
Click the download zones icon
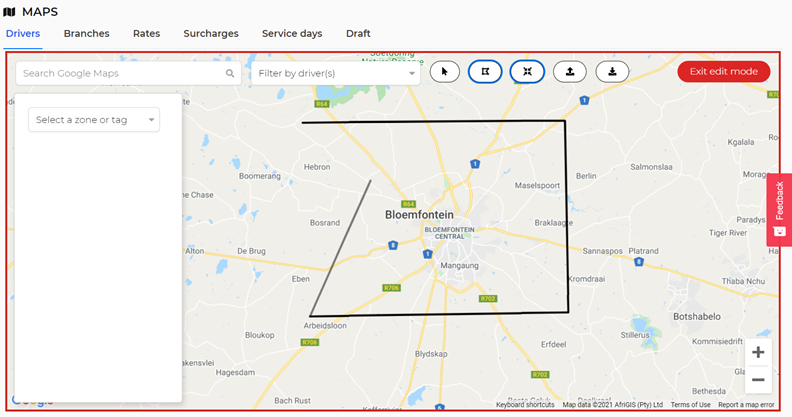[612, 72]
